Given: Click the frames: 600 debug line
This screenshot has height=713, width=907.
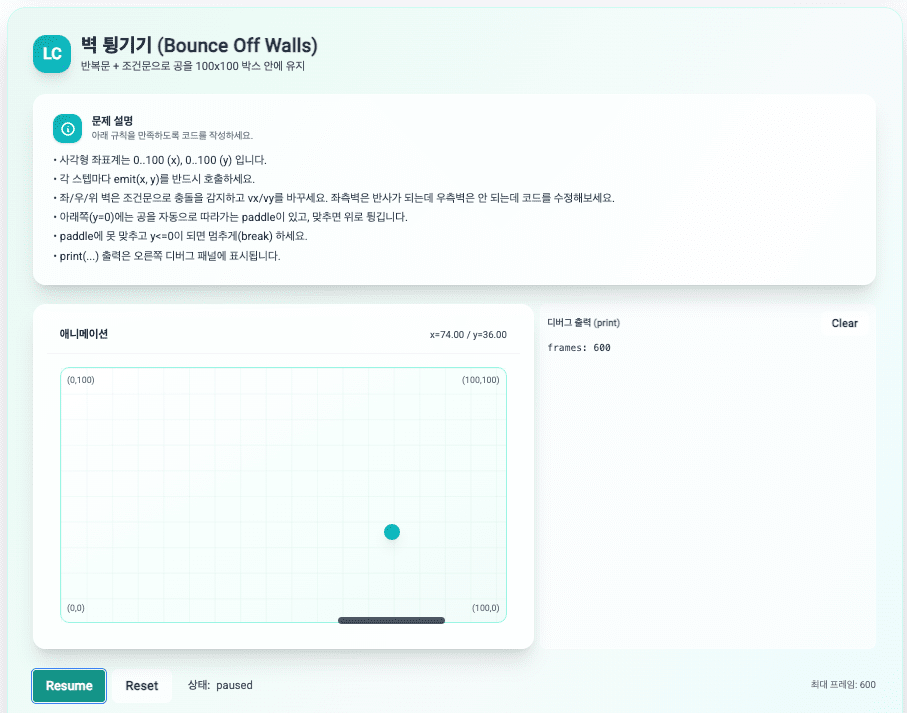Looking at the screenshot, I should [579, 348].
